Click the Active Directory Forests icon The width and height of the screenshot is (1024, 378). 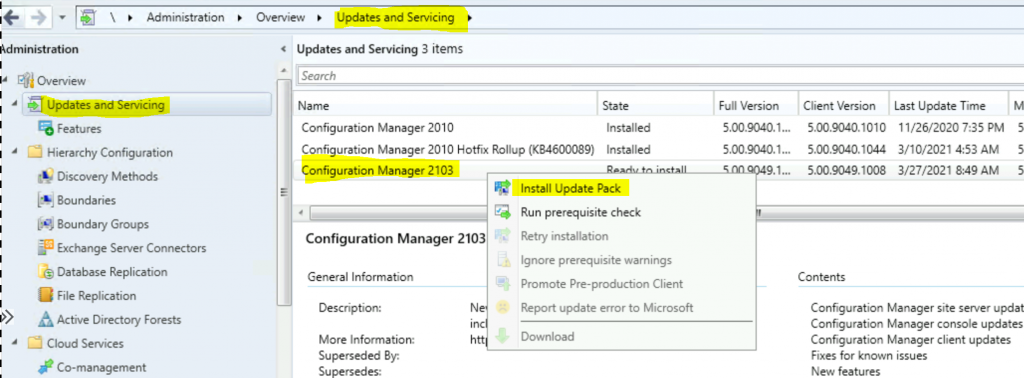(46, 319)
